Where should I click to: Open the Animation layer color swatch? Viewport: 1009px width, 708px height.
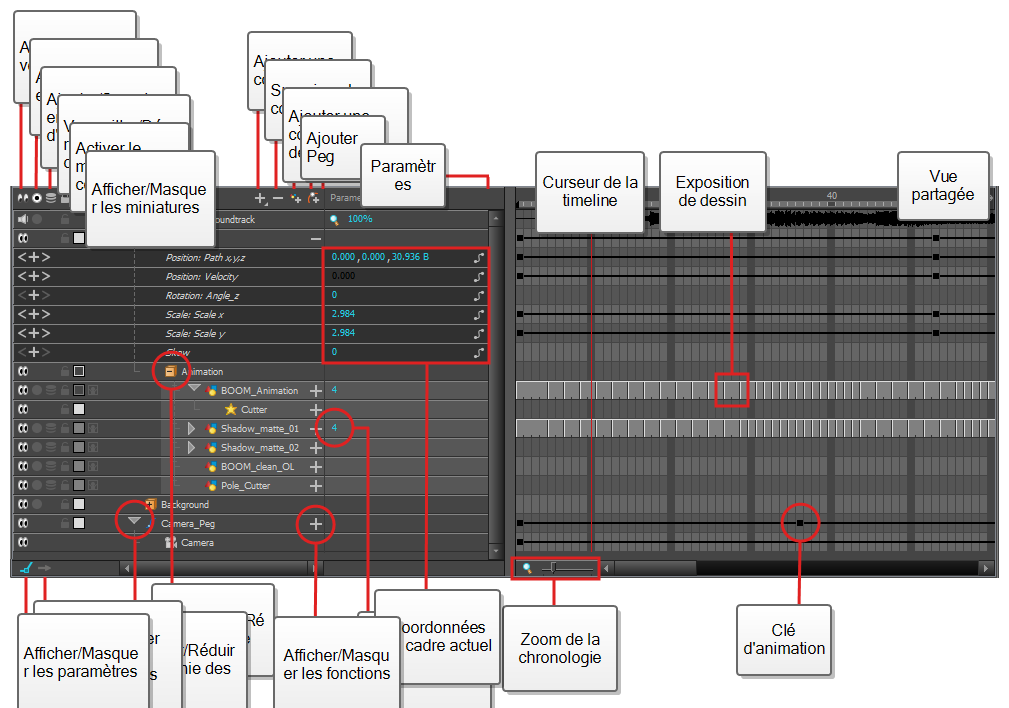pyautogui.click(x=79, y=371)
